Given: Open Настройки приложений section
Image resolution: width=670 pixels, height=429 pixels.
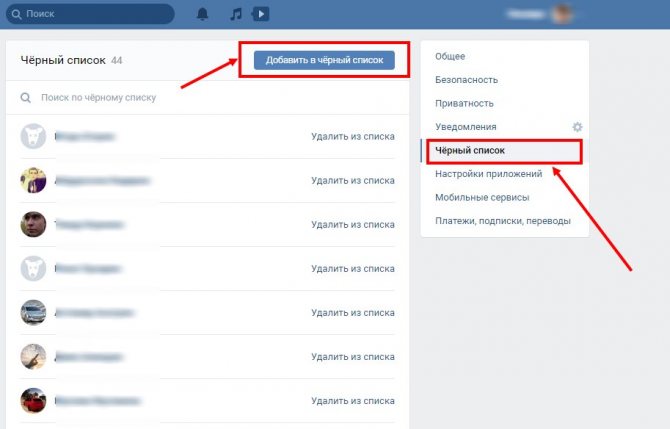Looking at the screenshot, I should (488, 174).
